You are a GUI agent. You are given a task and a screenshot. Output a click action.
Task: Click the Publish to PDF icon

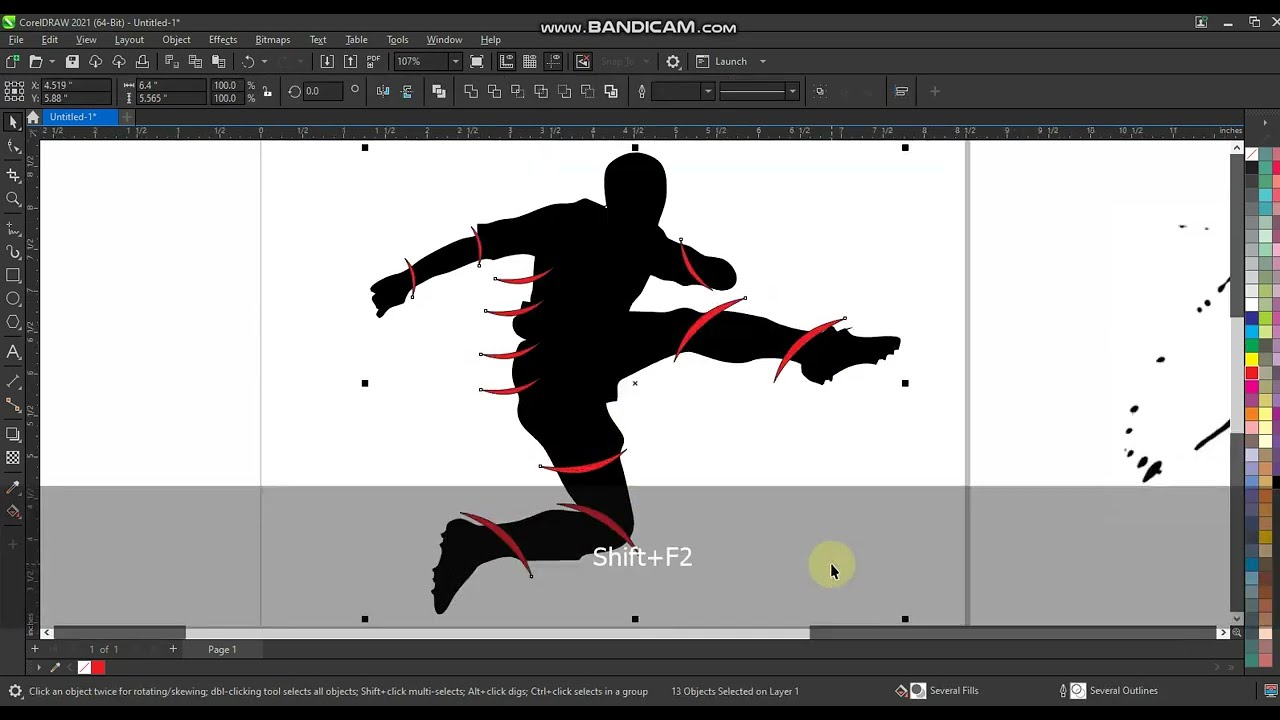click(374, 62)
